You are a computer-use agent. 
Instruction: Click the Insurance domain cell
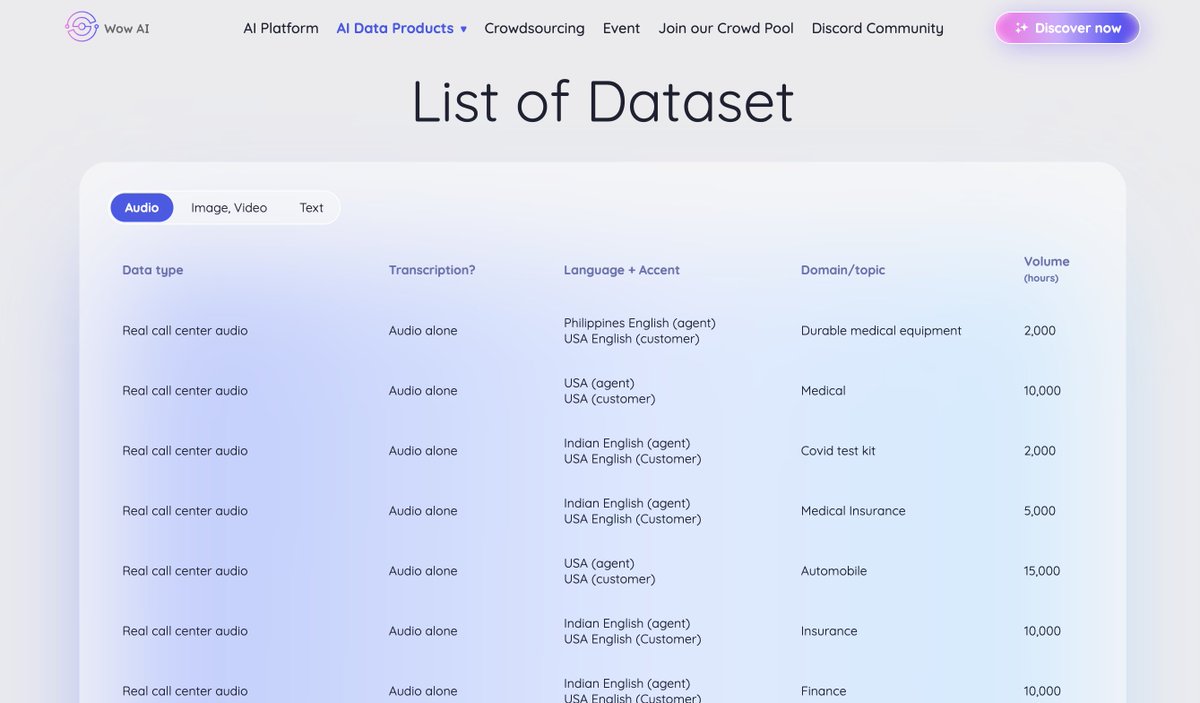(829, 631)
